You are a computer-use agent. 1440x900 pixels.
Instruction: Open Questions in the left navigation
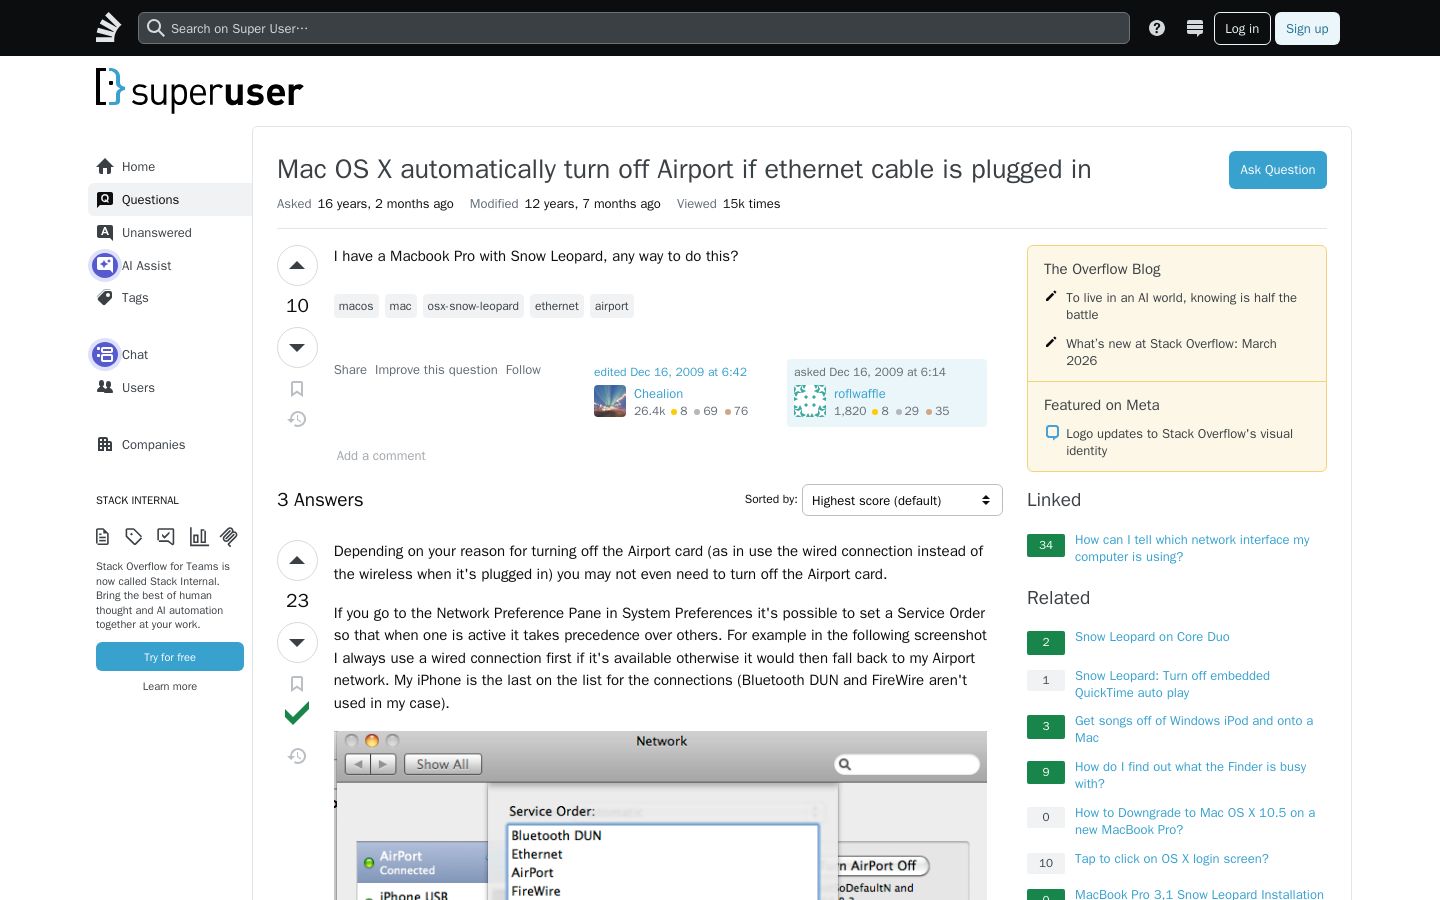click(x=170, y=199)
